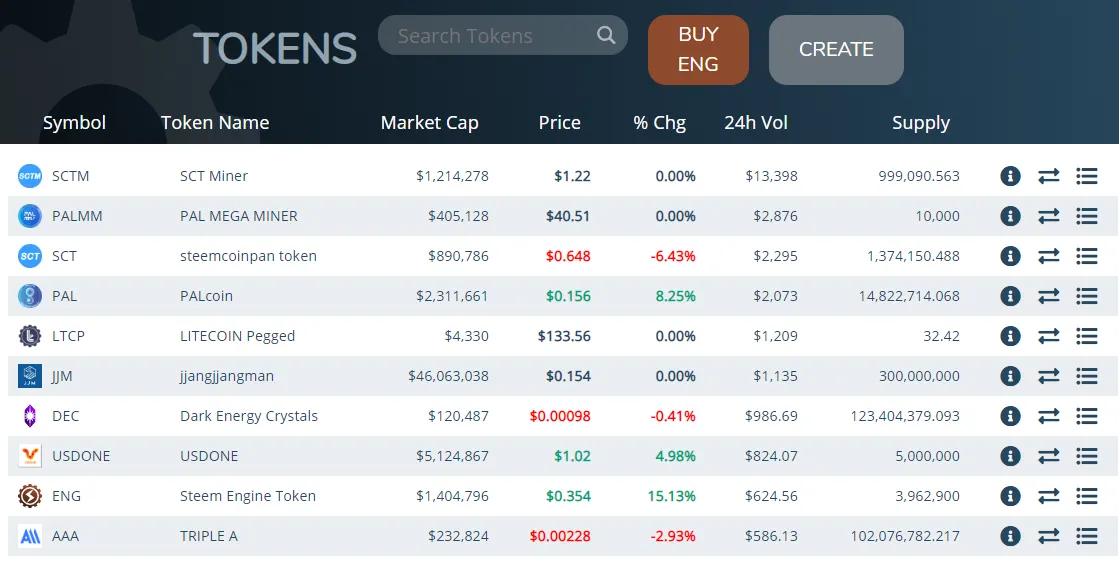The height and width of the screenshot is (562, 1119).
Task: Sort by % Chg column header
Action: point(659,123)
